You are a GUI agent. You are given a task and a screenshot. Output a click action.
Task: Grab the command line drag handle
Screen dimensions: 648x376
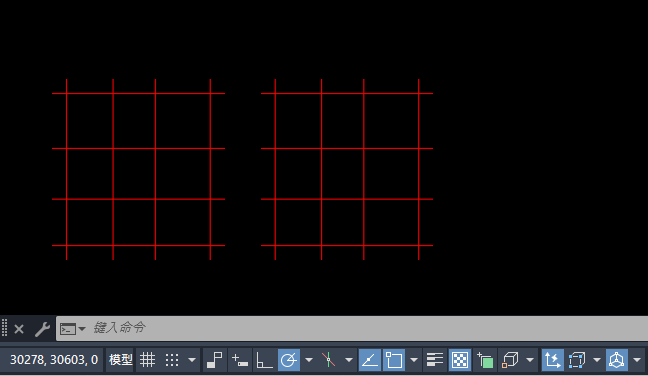pos(5,328)
